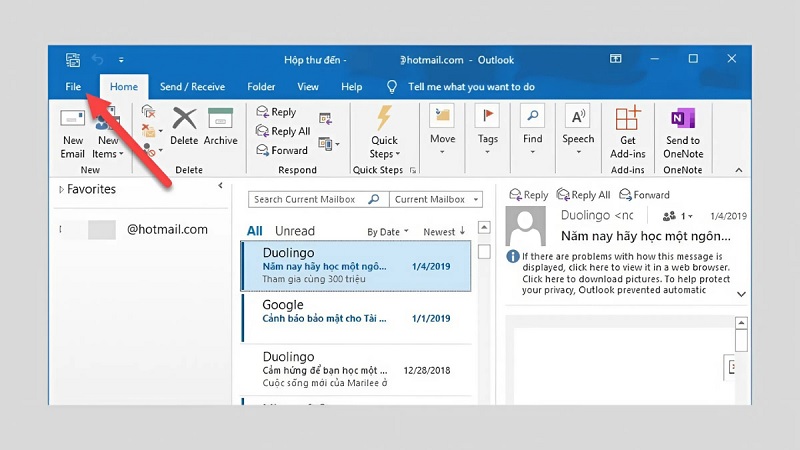800x450 pixels.
Task: Click Reply in the reading pane
Action: (529, 195)
